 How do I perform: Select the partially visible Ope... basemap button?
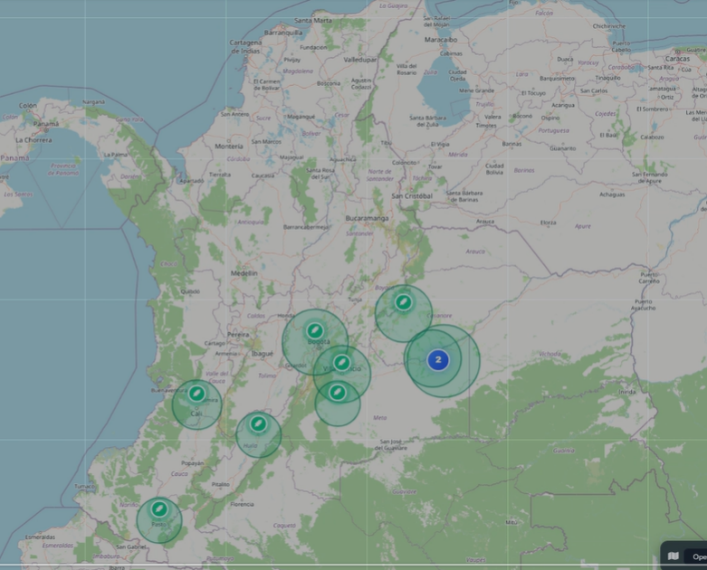697,556
